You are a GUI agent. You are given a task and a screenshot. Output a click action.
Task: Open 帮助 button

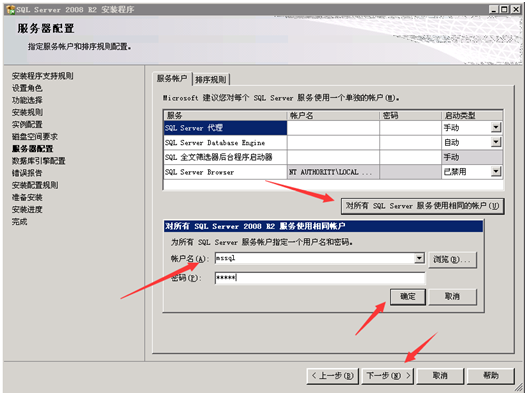491,376
